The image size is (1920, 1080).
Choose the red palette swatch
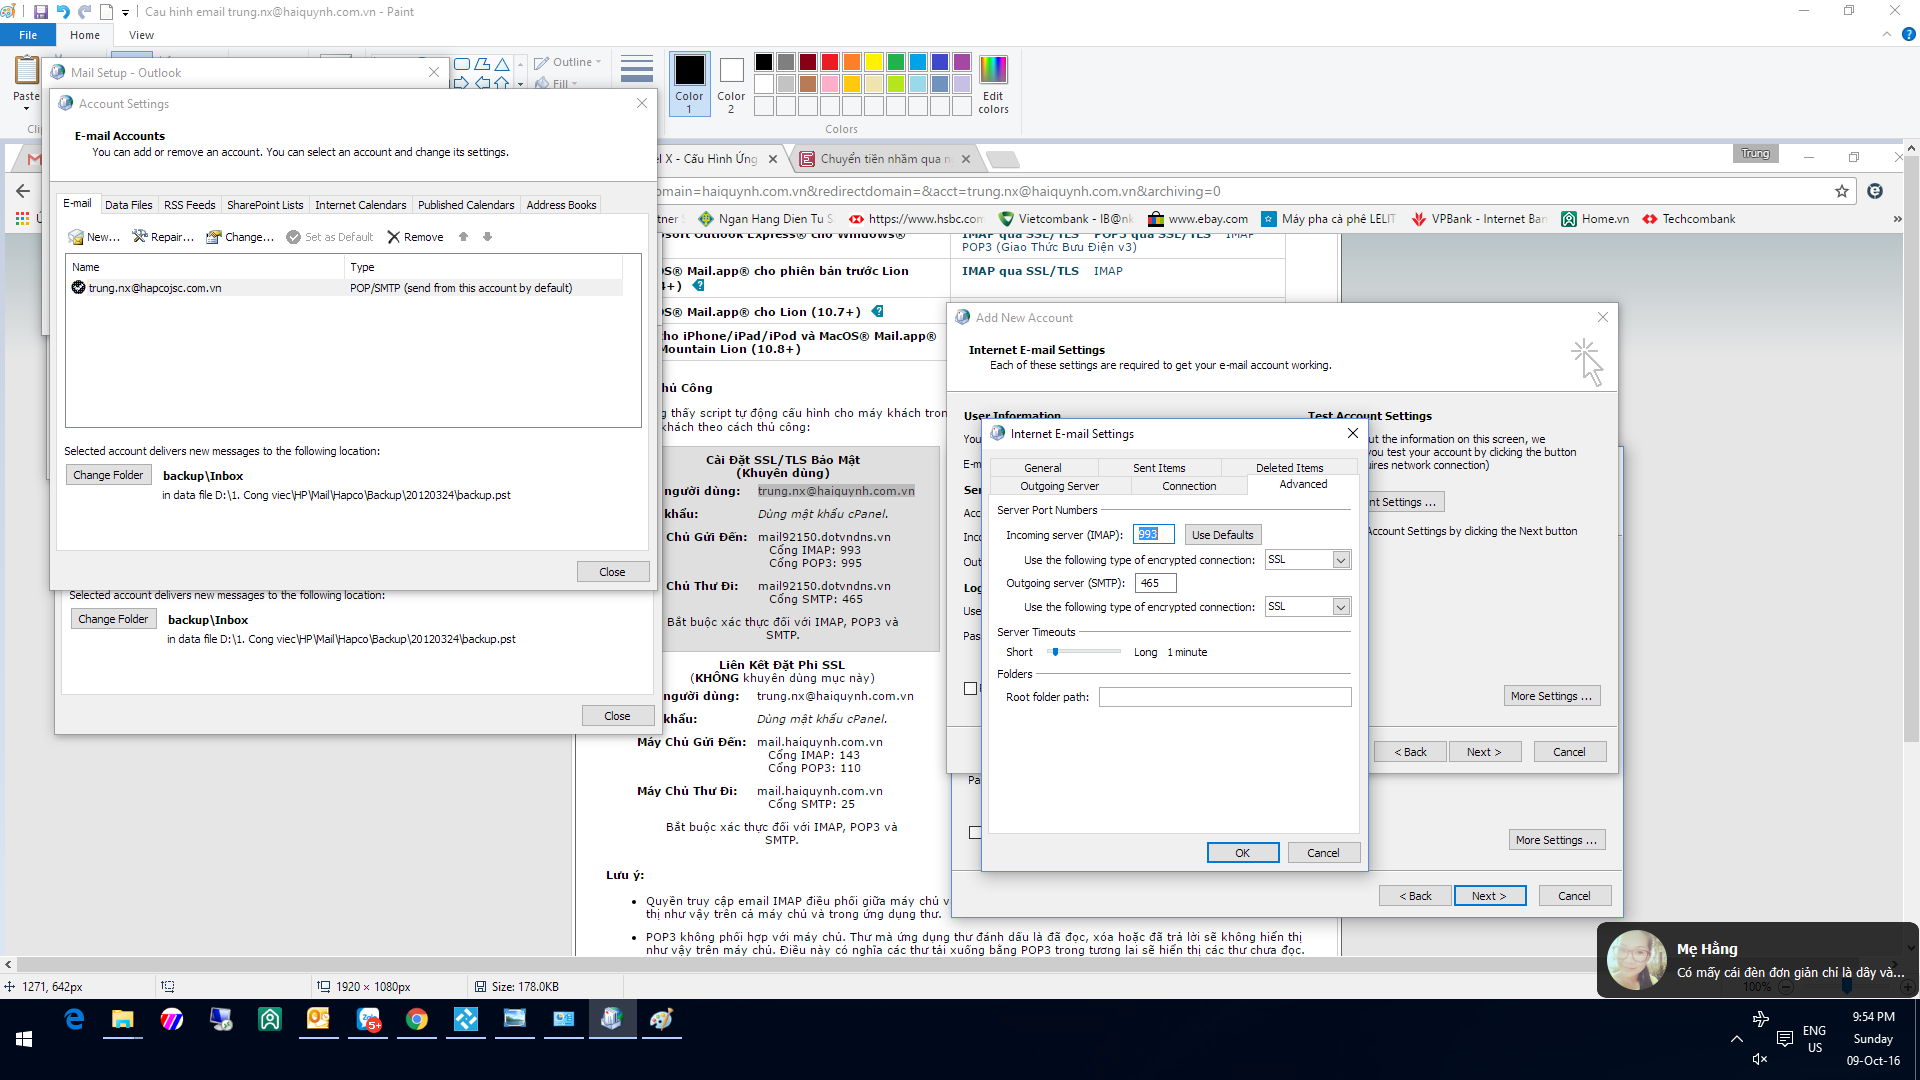(x=830, y=62)
